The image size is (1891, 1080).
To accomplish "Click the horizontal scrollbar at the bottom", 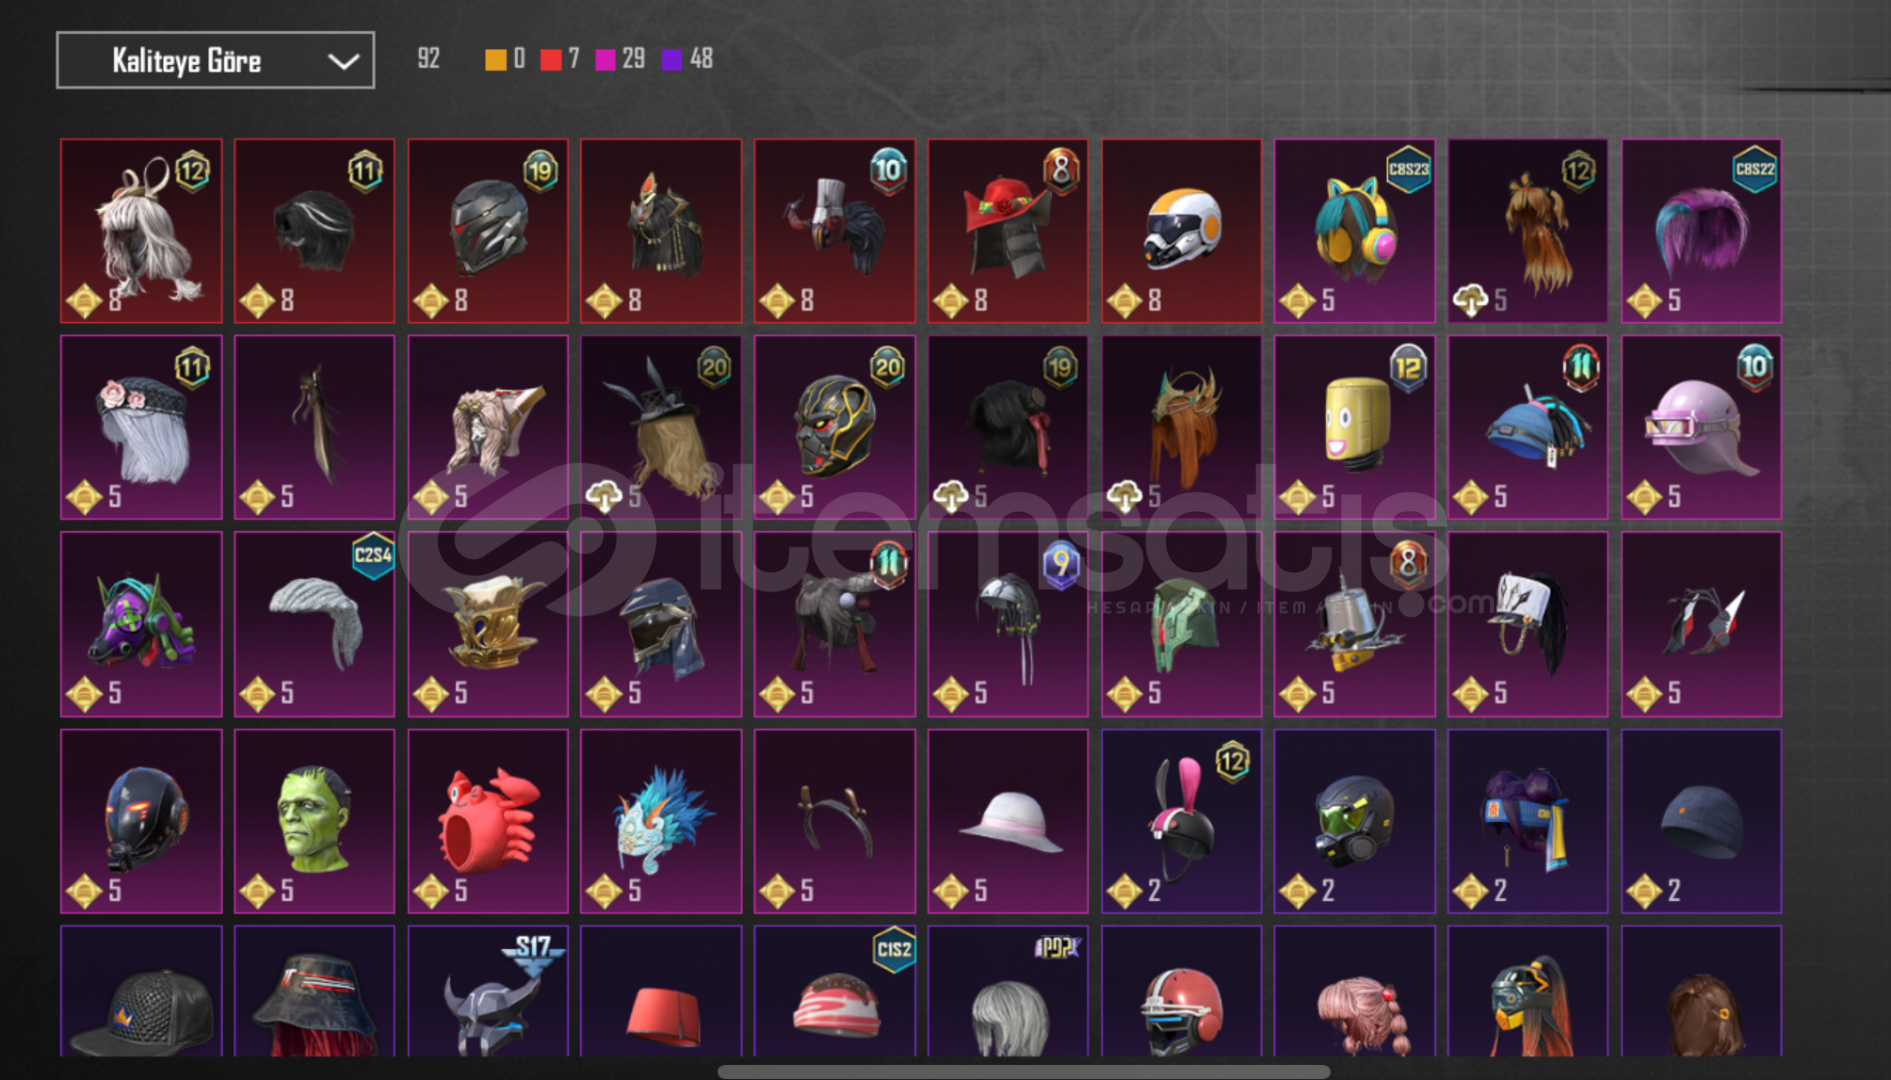I will click(1023, 1072).
